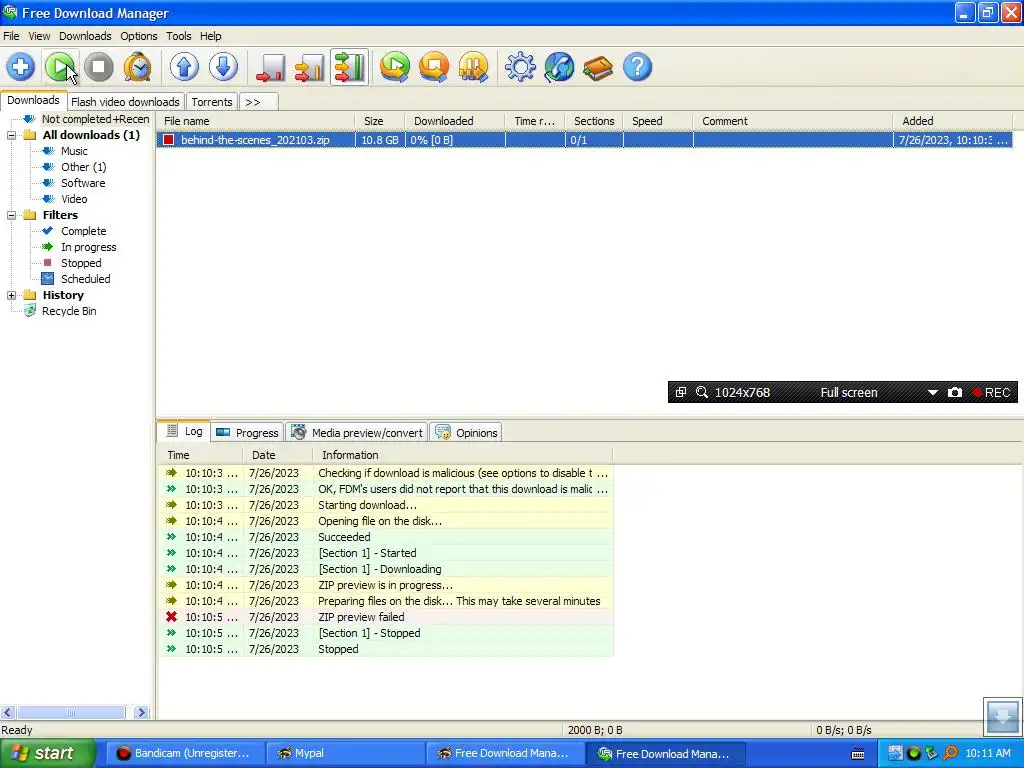Sort list by the Size column header
The width and height of the screenshot is (1024, 768).
click(380, 121)
